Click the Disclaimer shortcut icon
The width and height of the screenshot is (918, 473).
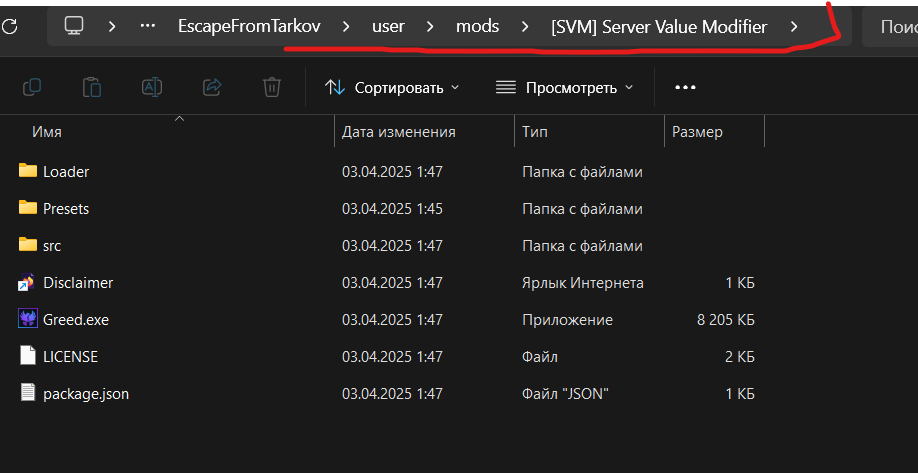28,282
